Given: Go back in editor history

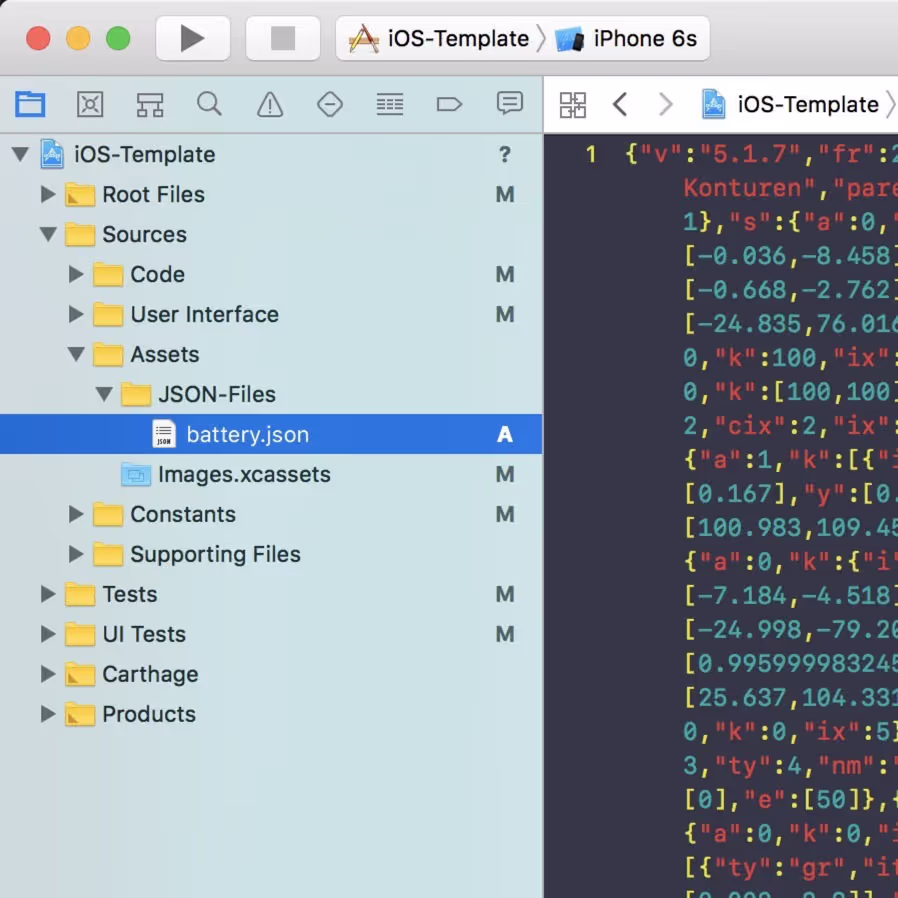Looking at the screenshot, I should point(620,105).
